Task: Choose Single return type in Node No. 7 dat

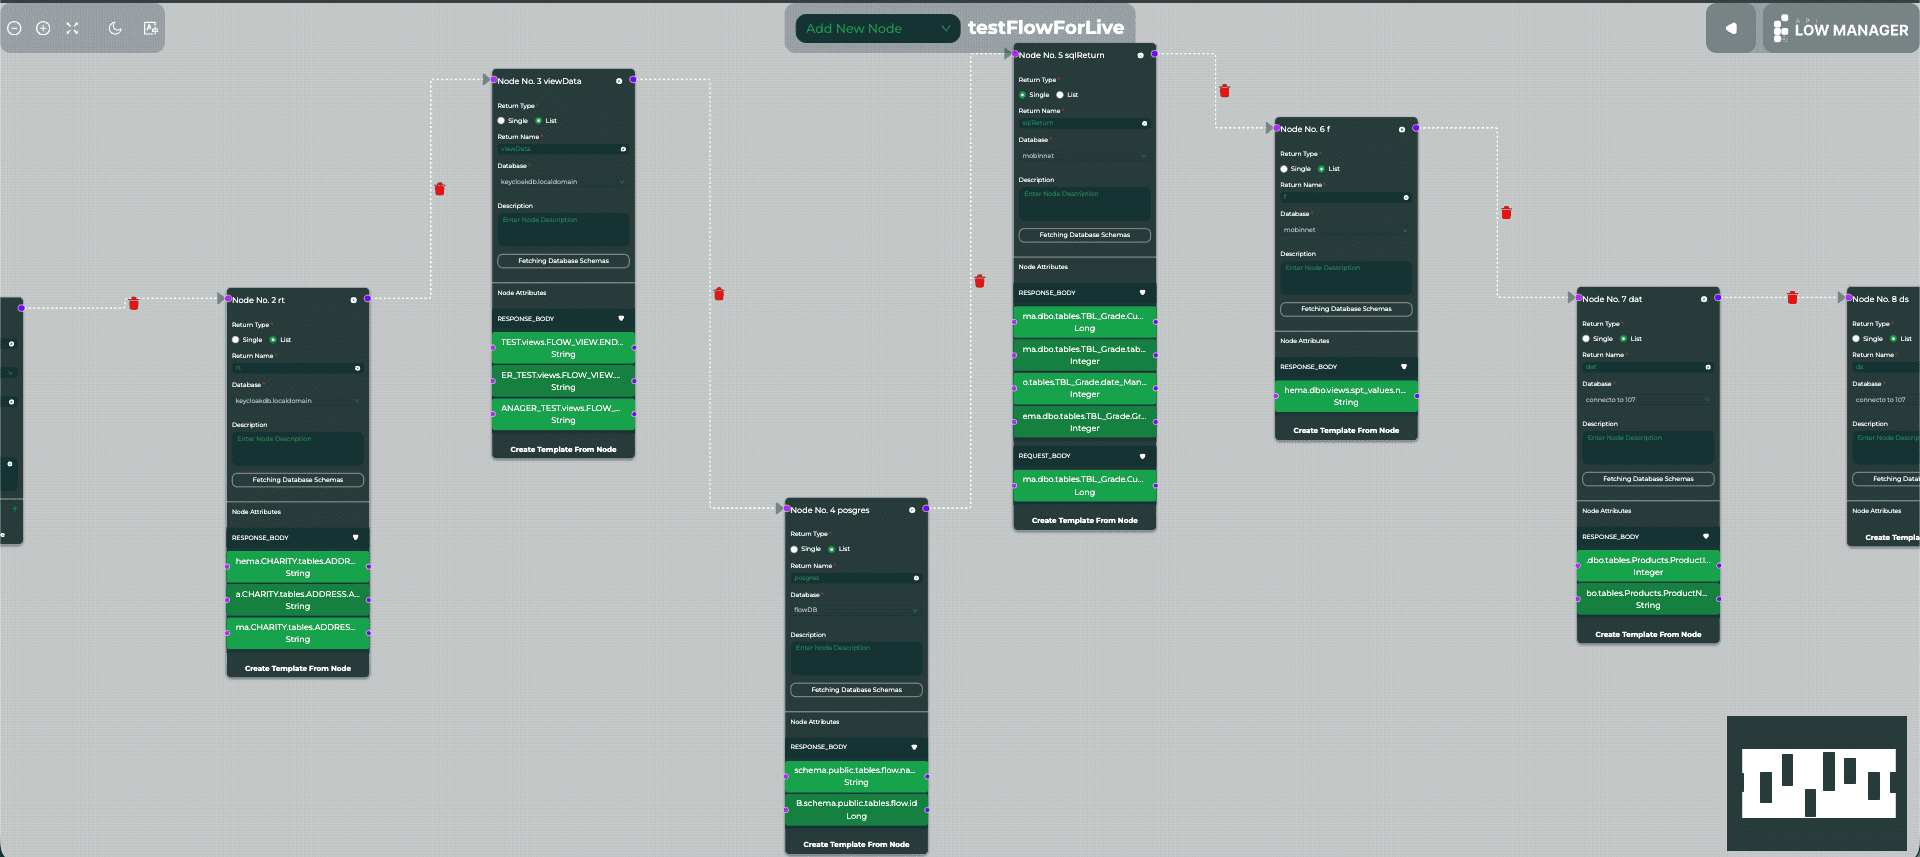Action: tap(1586, 339)
